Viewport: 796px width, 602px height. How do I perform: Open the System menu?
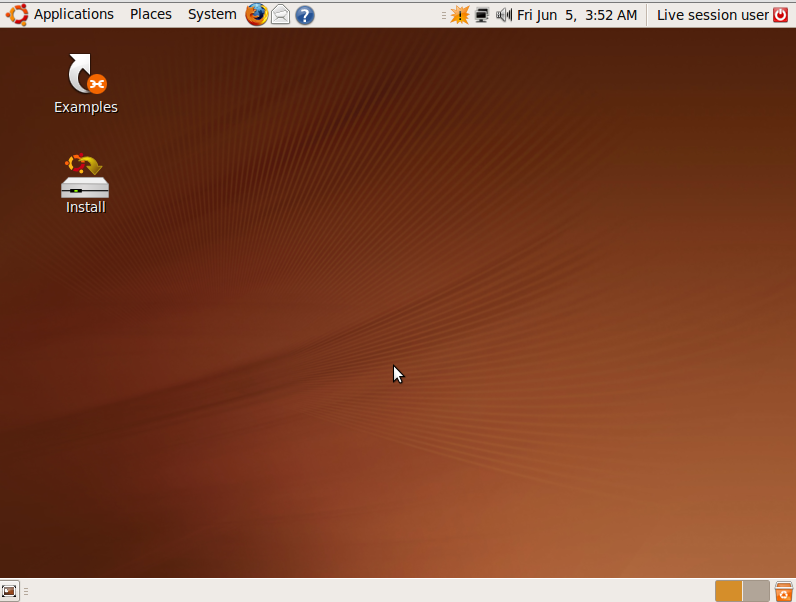pos(212,14)
